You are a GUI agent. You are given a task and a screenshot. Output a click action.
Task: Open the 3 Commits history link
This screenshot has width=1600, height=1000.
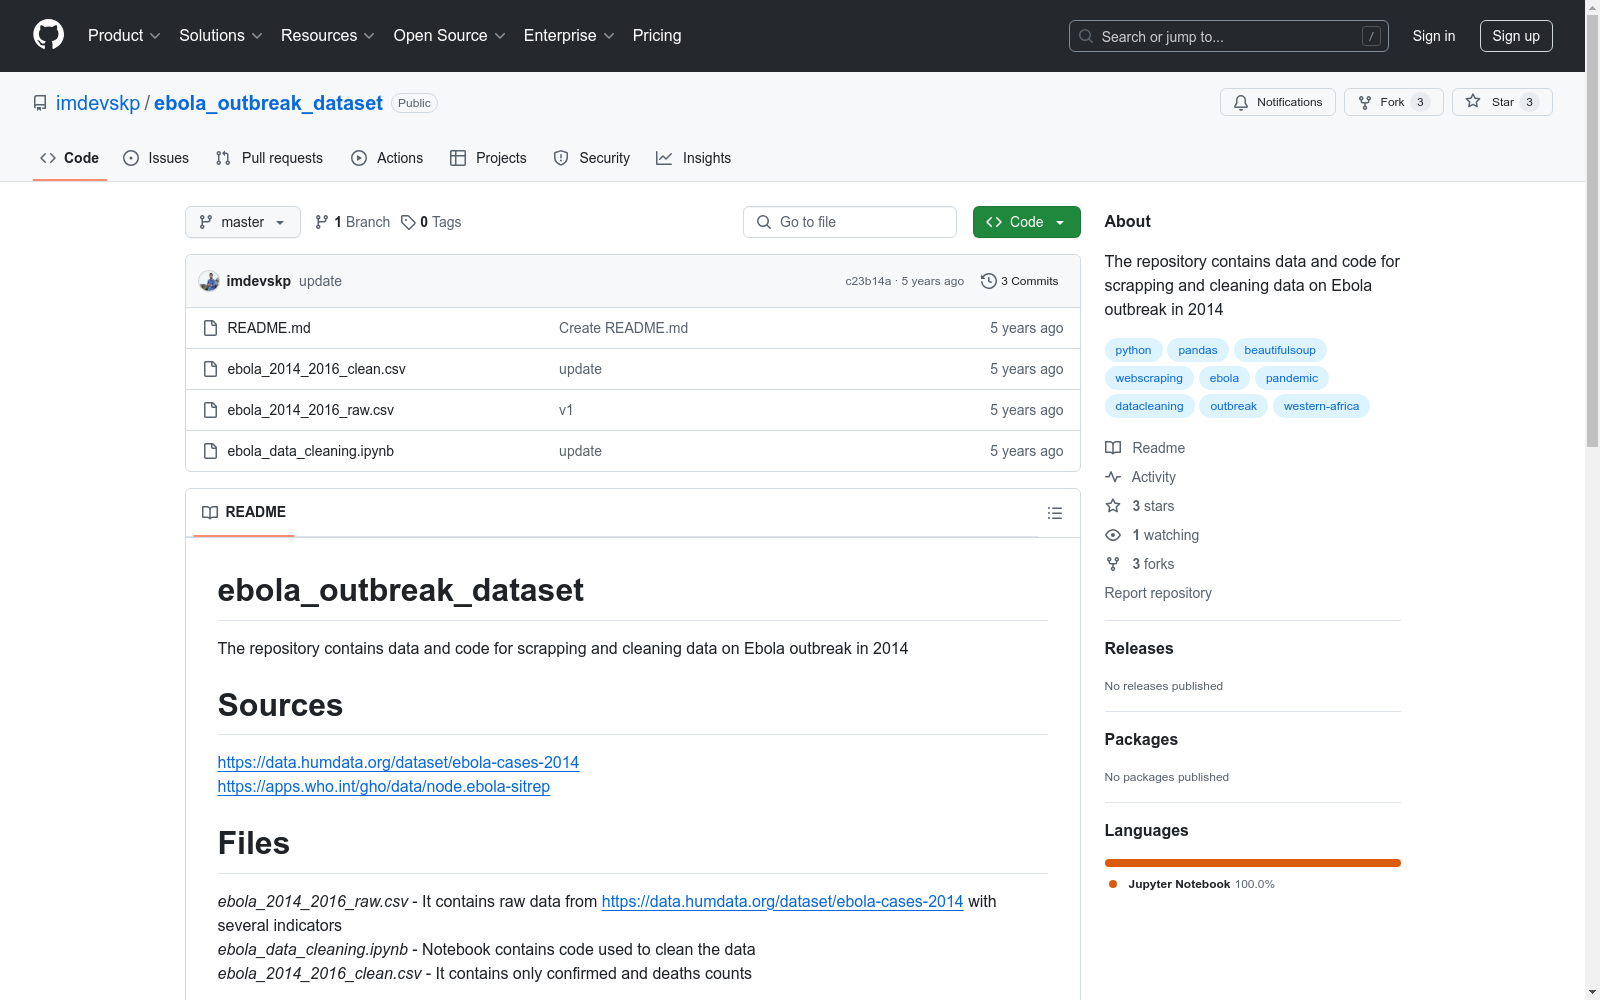coord(1020,281)
